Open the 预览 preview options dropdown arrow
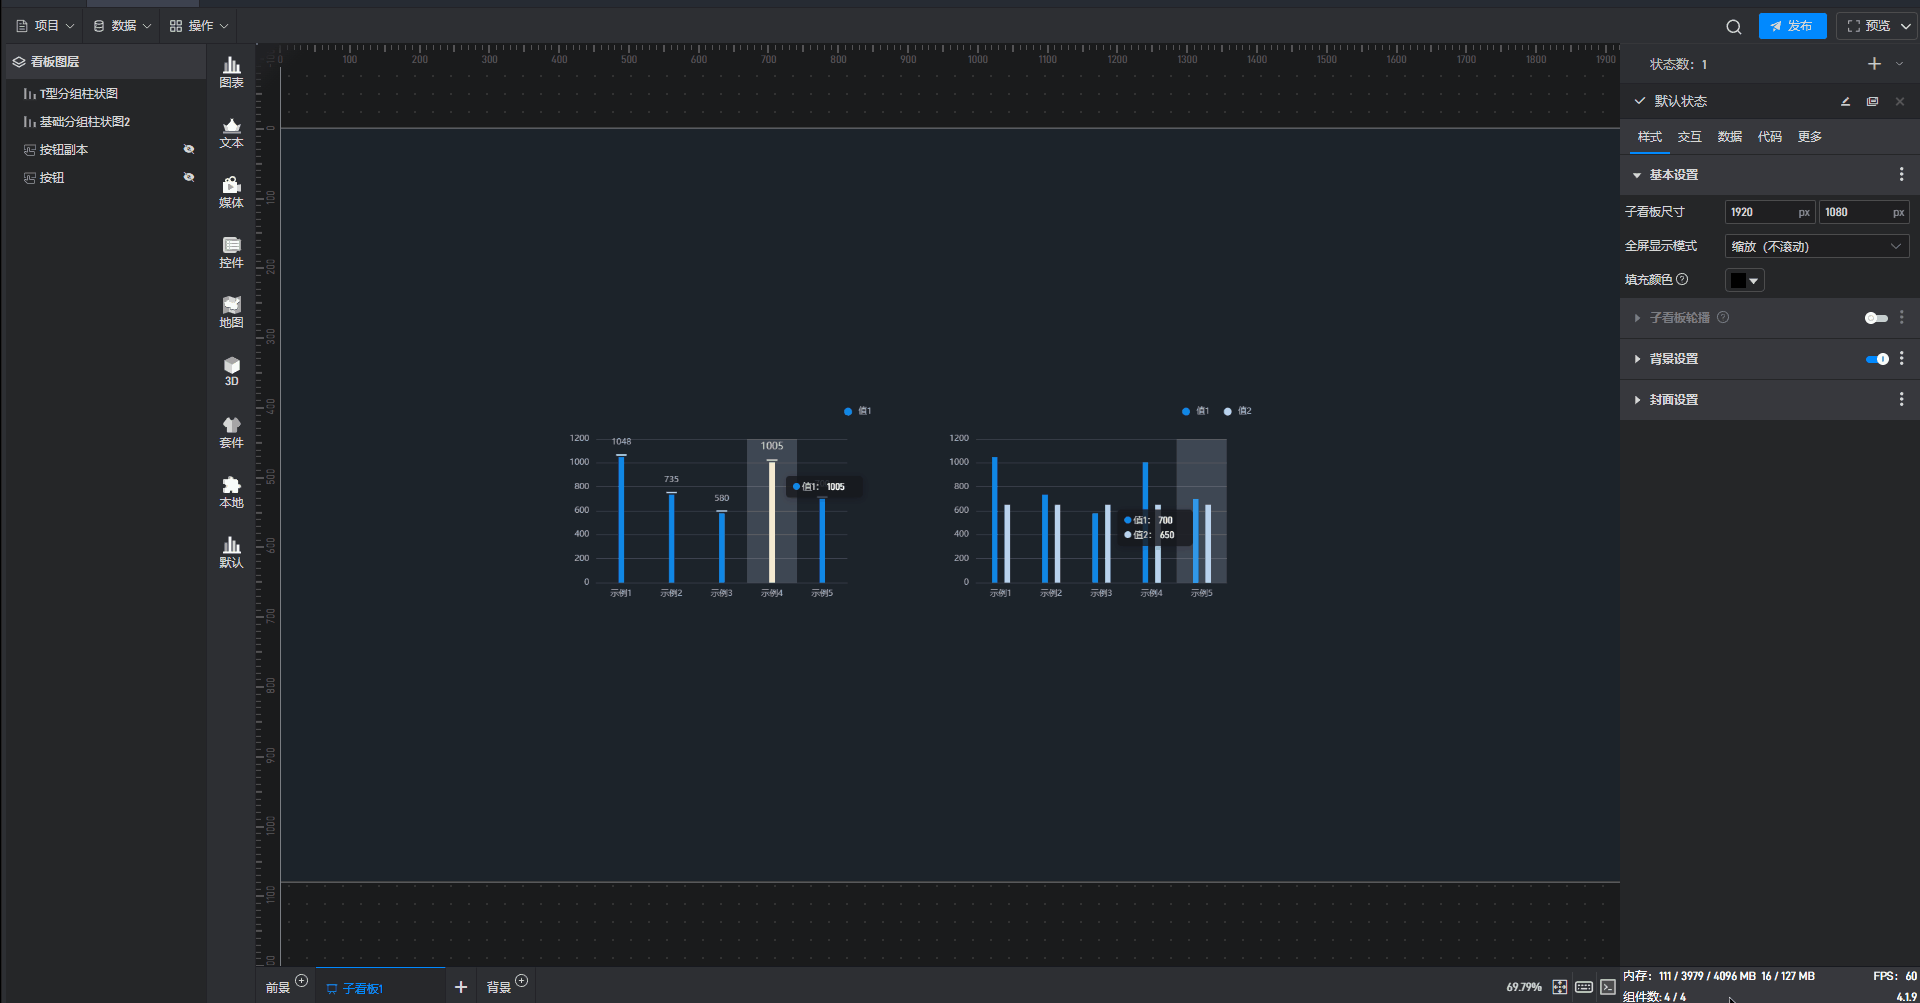Image resolution: width=1920 pixels, height=1003 pixels. point(1906,27)
